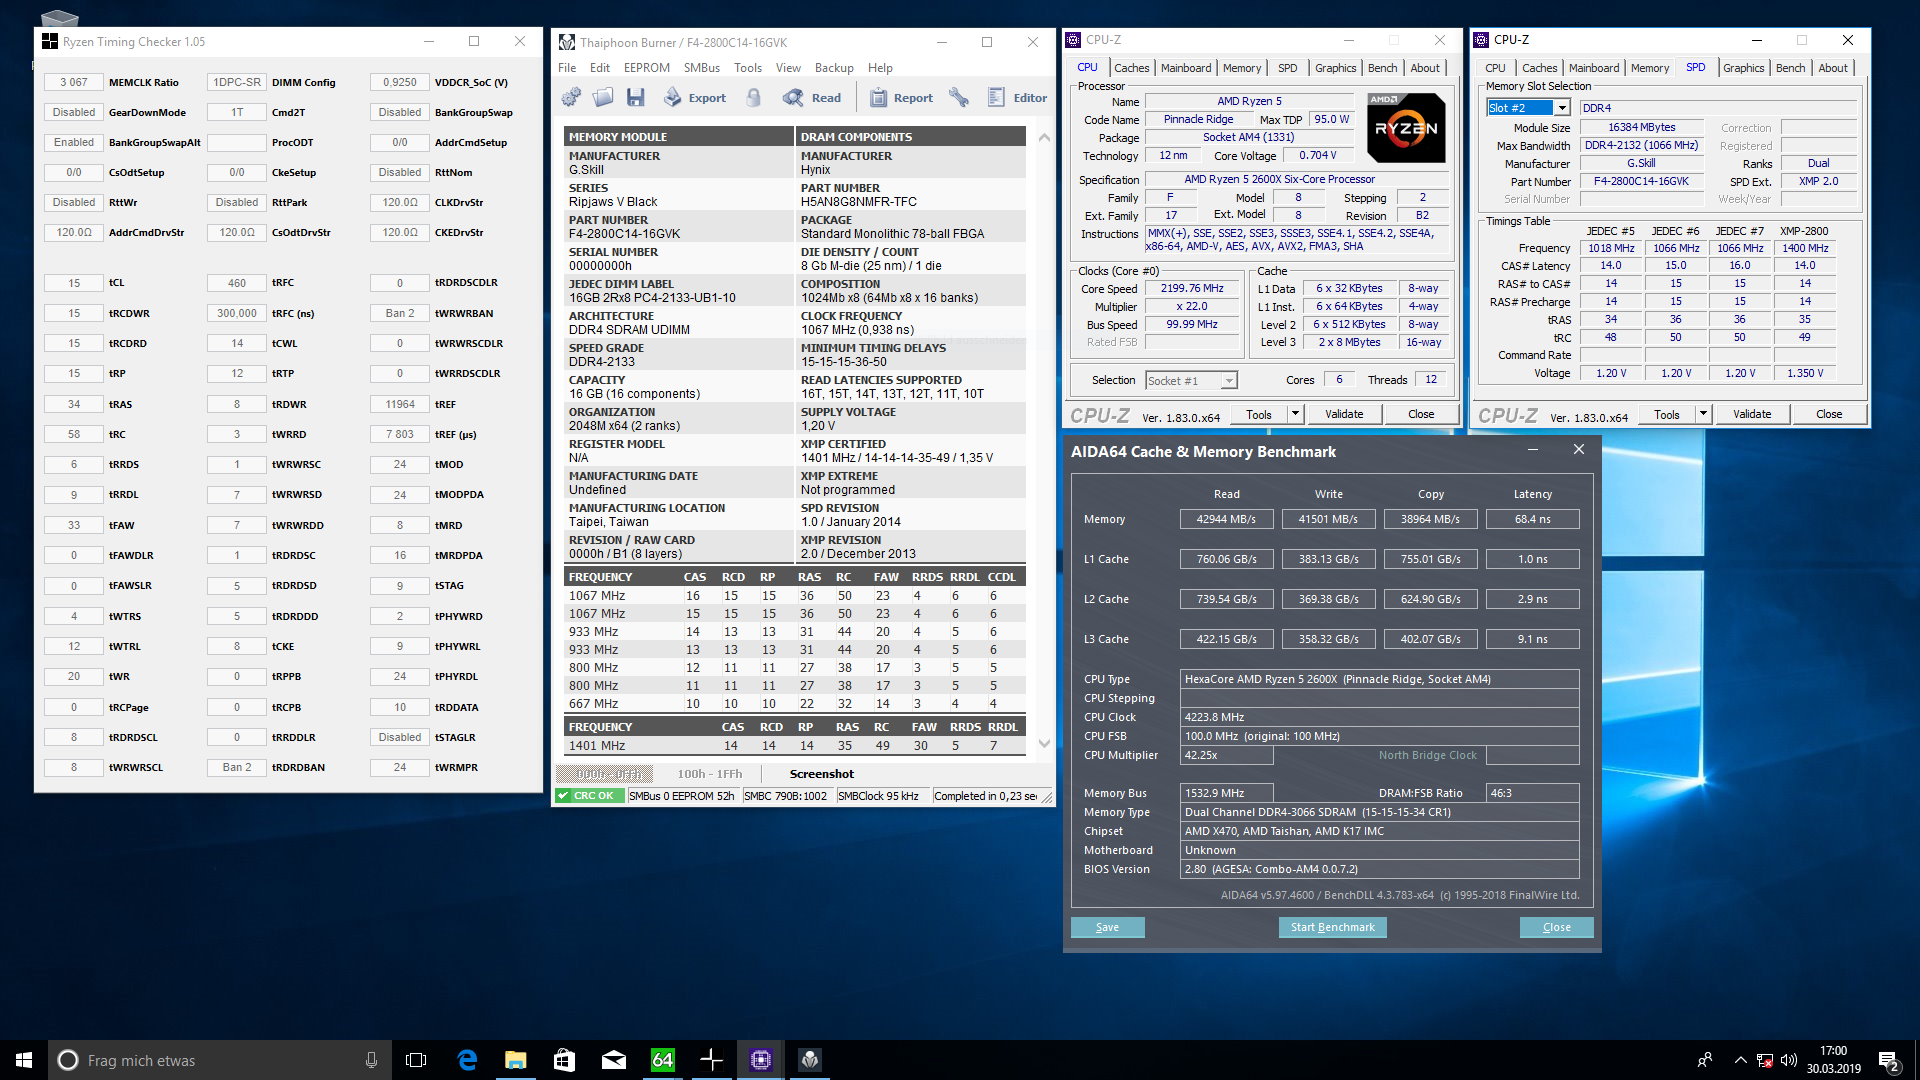Viewport: 1920px width, 1080px height.
Task: Click Validate in the SPD CPU-Z window
Action: (1751, 414)
